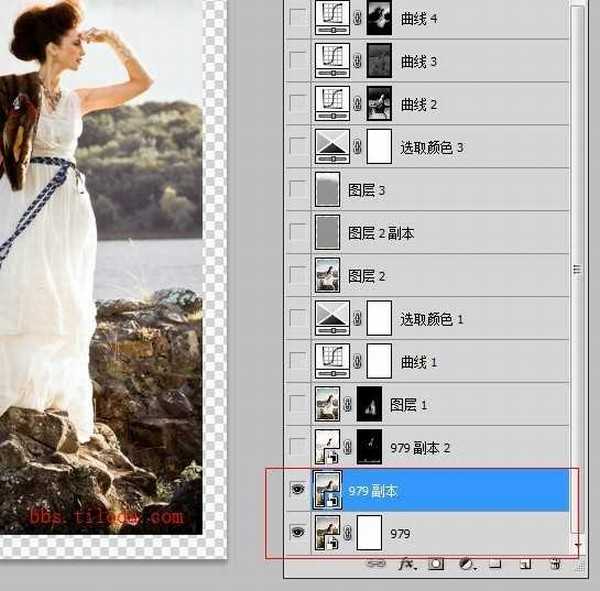
Task: Select the 图层 1 black mask thumbnail
Action: coord(370,404)
